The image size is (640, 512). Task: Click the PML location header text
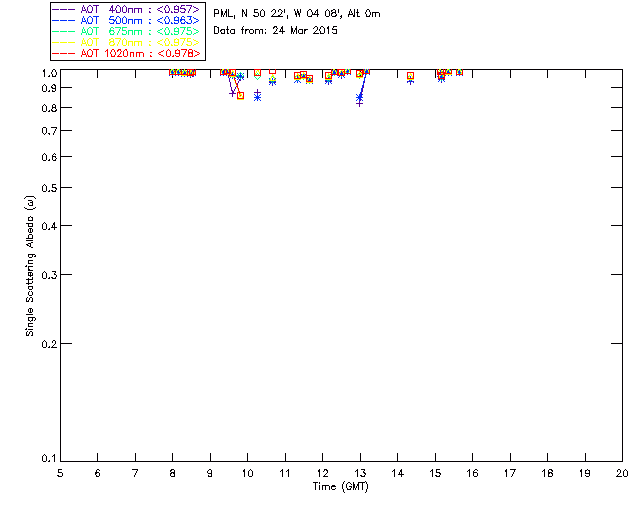point(297,14)
